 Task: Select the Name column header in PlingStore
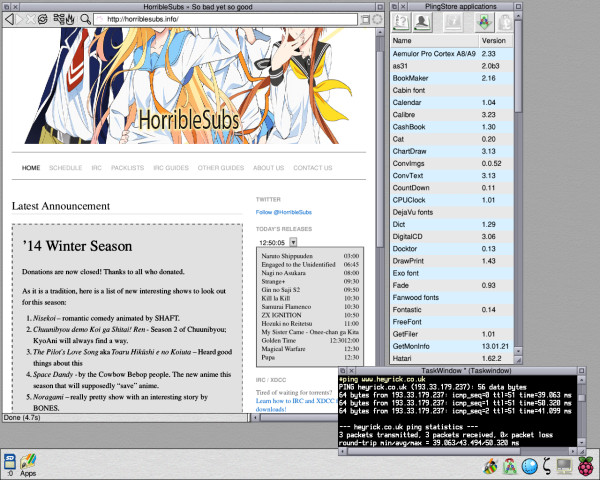pyautogui.click(x=435, y=41)
